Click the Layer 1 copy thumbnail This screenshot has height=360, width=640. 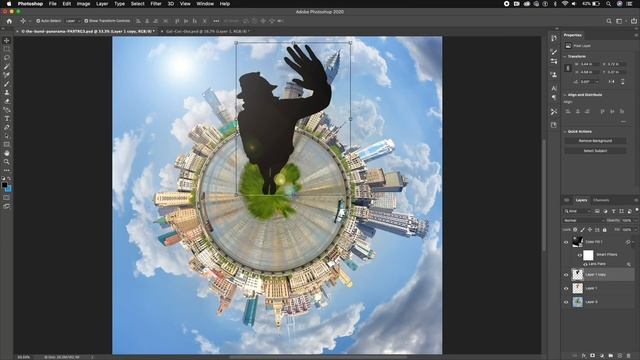coord(577,275)
